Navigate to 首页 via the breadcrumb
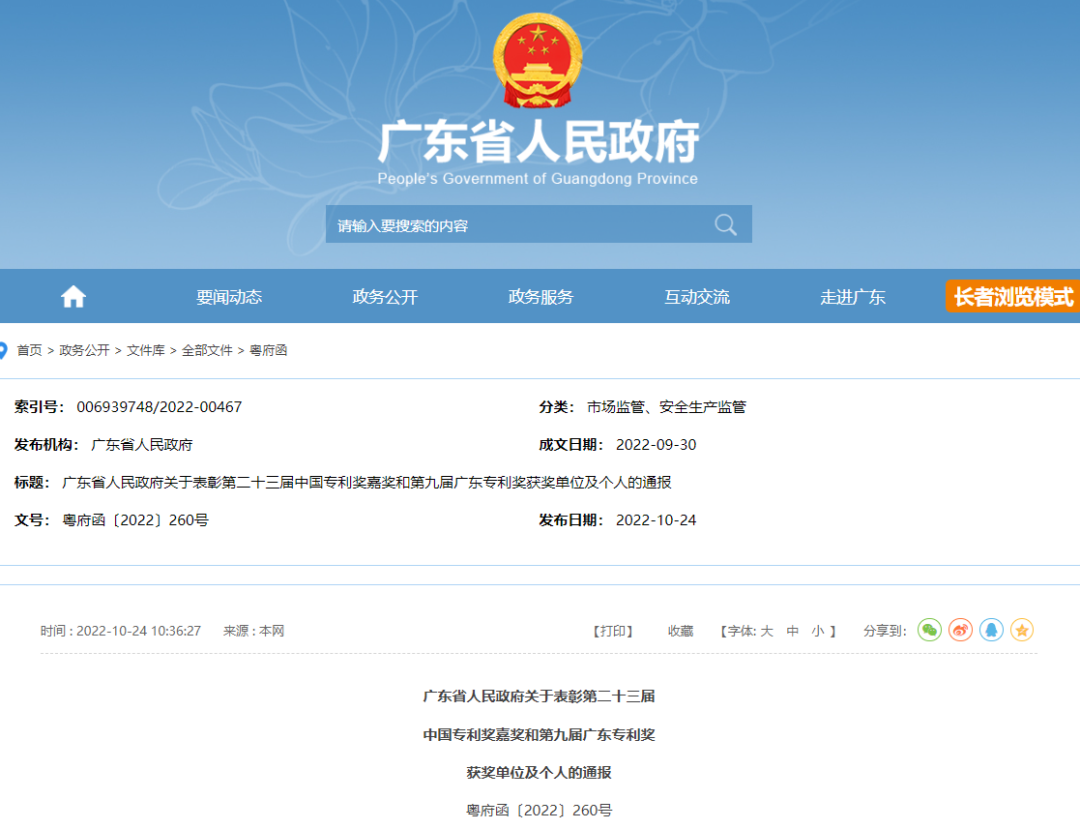The height and width of the screenshot is (829, 1080). pos(32,351)
